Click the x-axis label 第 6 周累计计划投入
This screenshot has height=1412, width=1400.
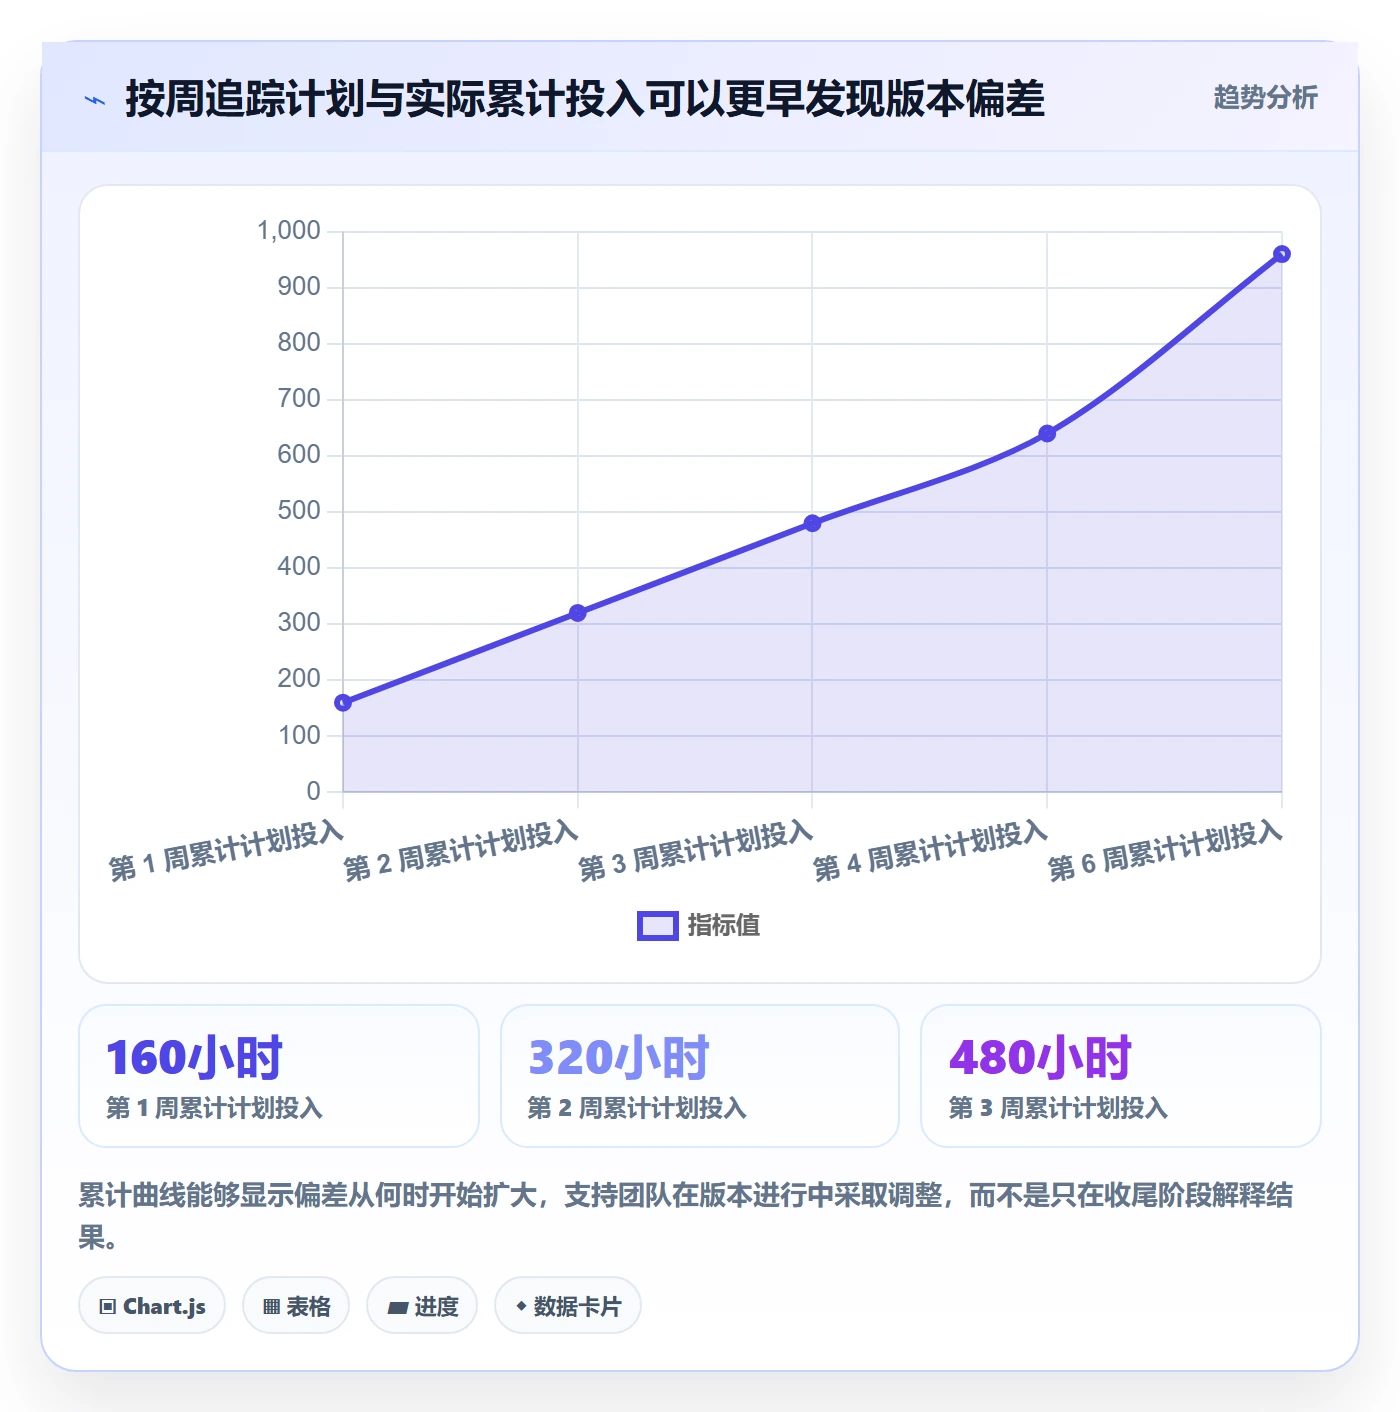1165,851
